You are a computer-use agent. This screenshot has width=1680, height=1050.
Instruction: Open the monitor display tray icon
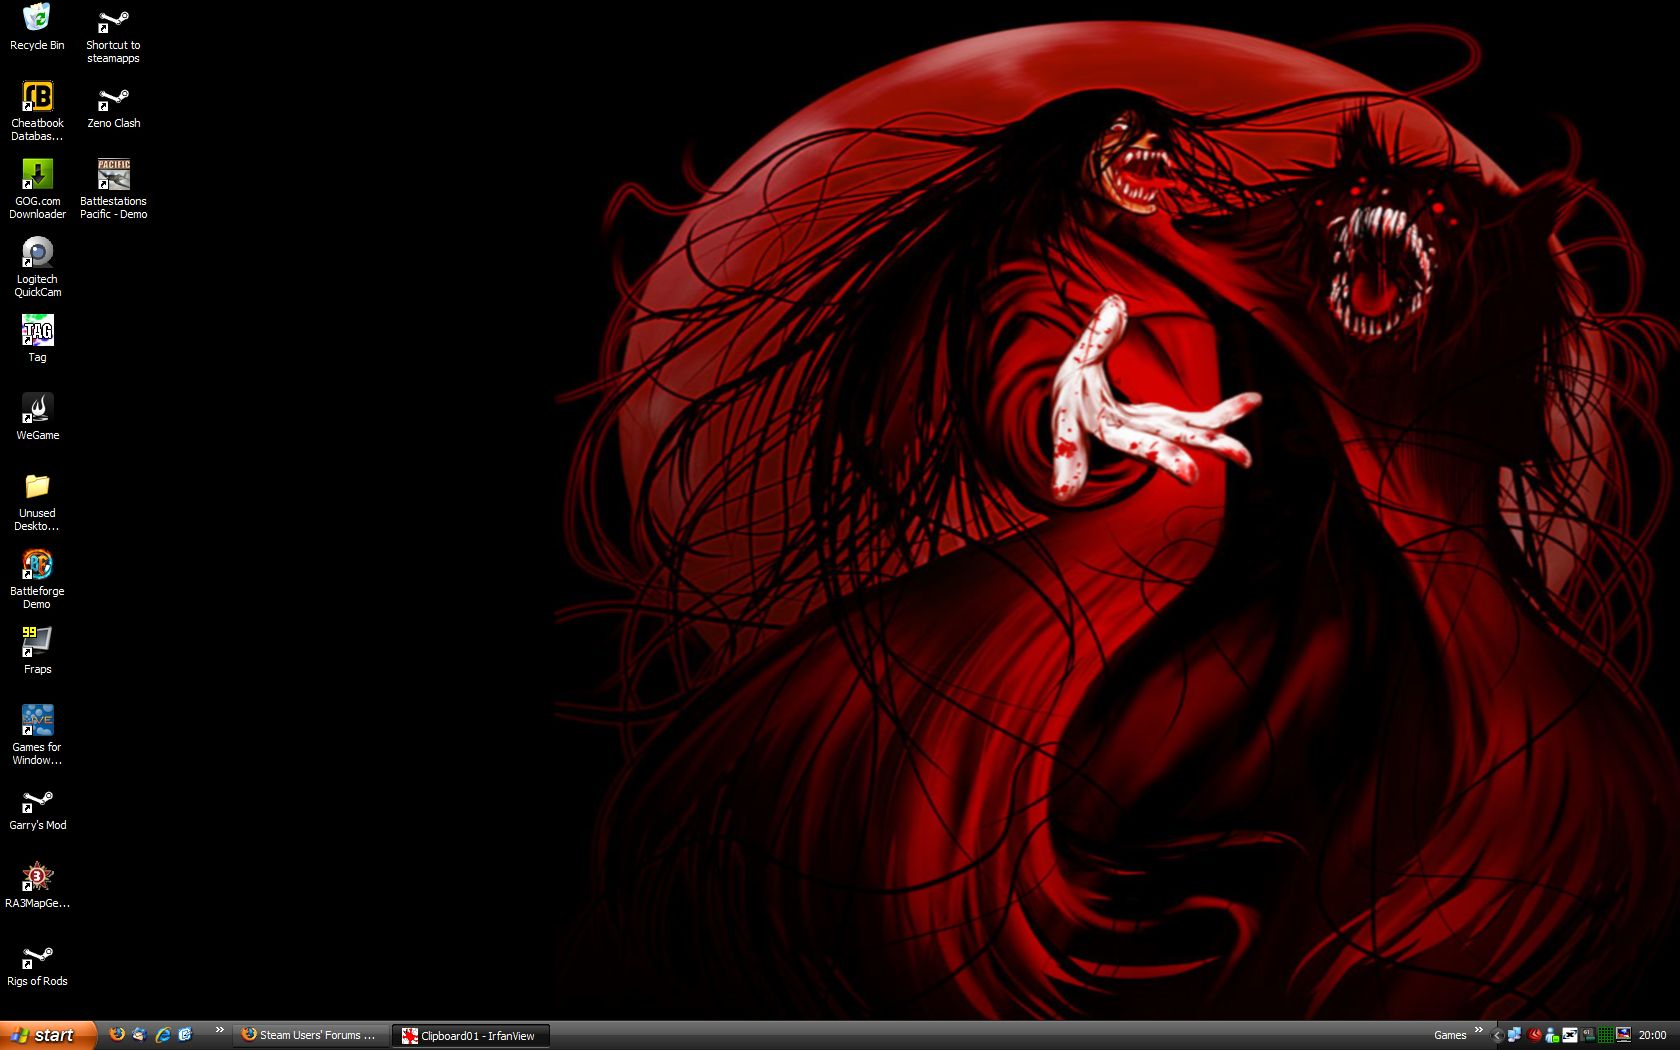tap(1623, 1035)
